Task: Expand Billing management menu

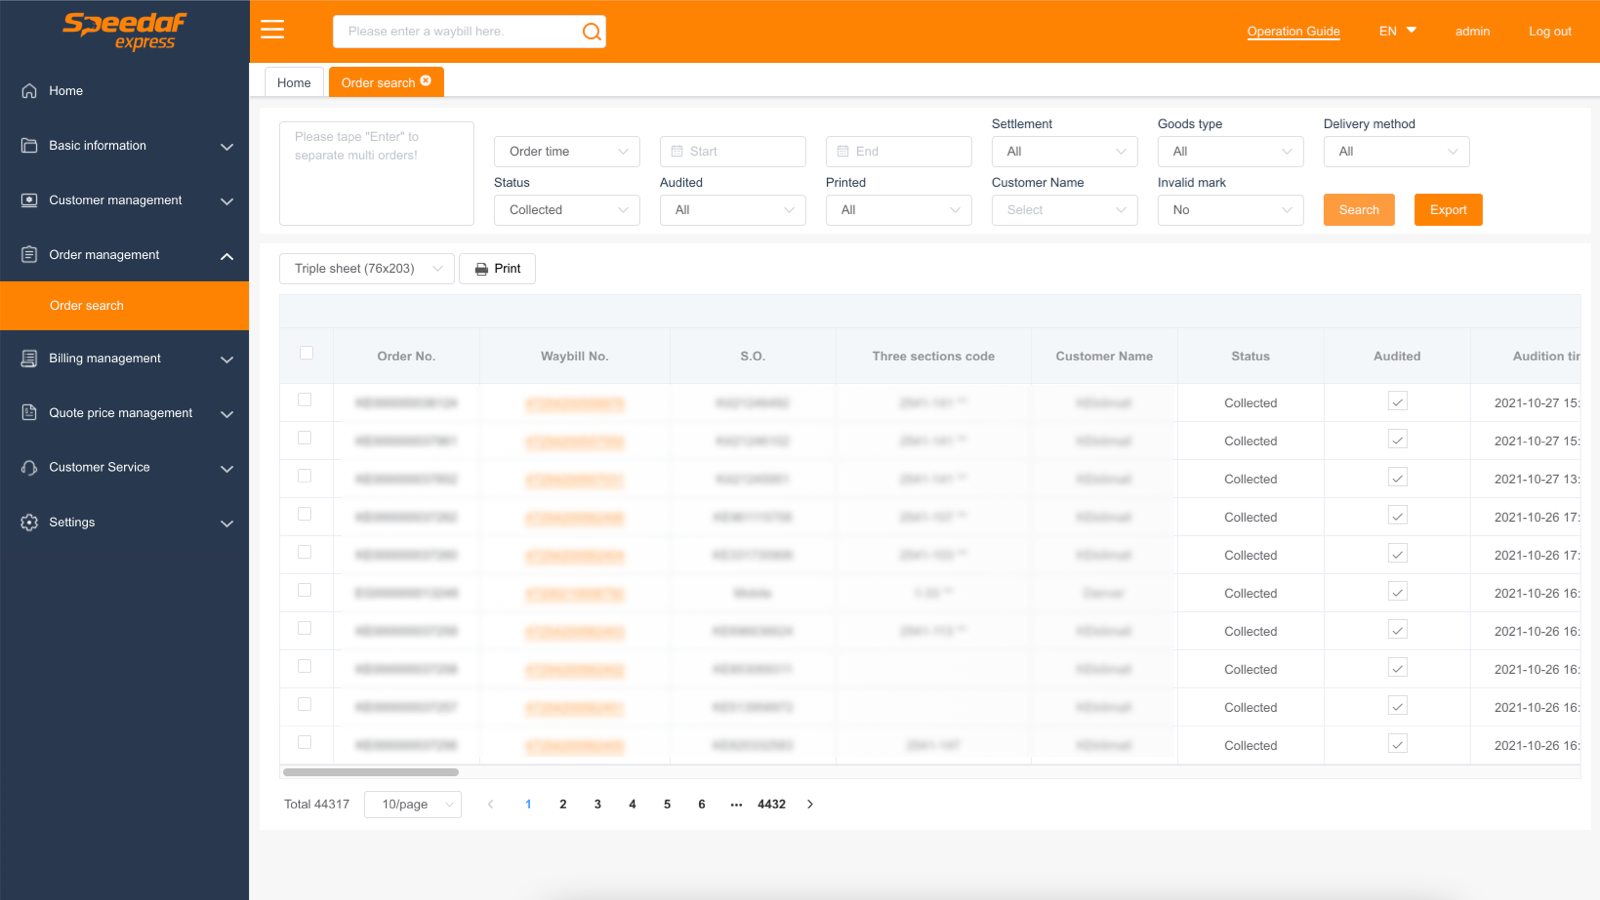Action: (227, 359)
